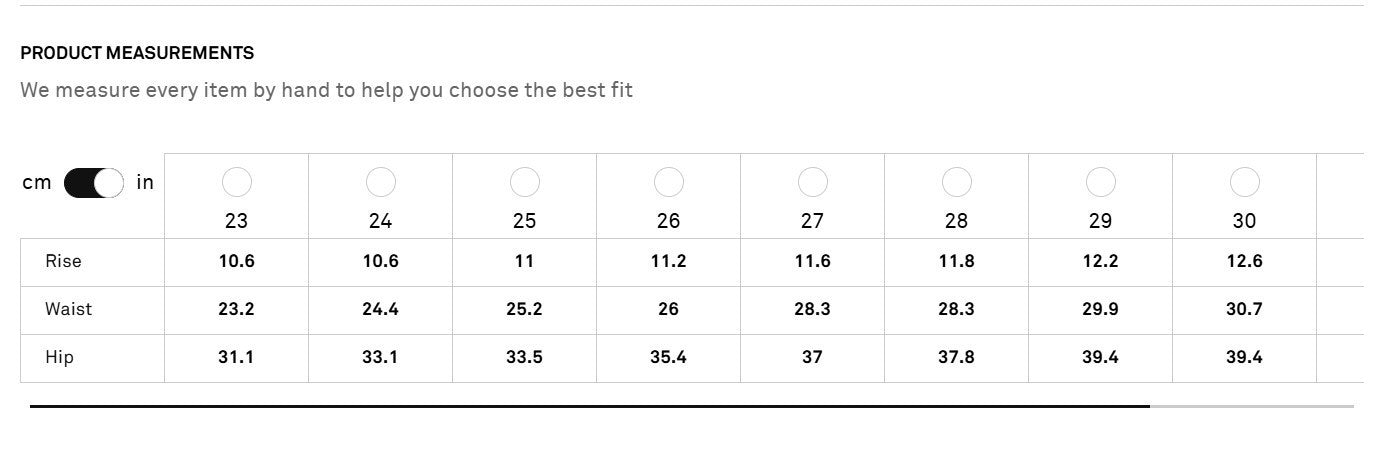The image size is (1380, 472).
Task: Pick the size 29 radio button
Action: pos(1101,182)
